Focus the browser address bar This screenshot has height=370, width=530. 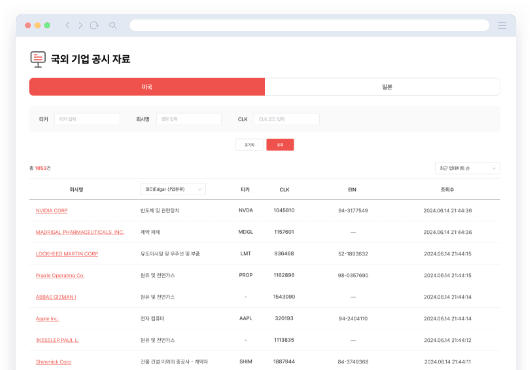309,25
